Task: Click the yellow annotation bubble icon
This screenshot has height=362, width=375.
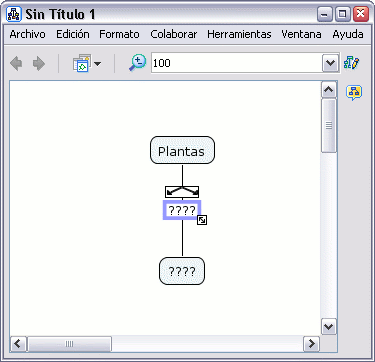Action: (x=354, y=93)
